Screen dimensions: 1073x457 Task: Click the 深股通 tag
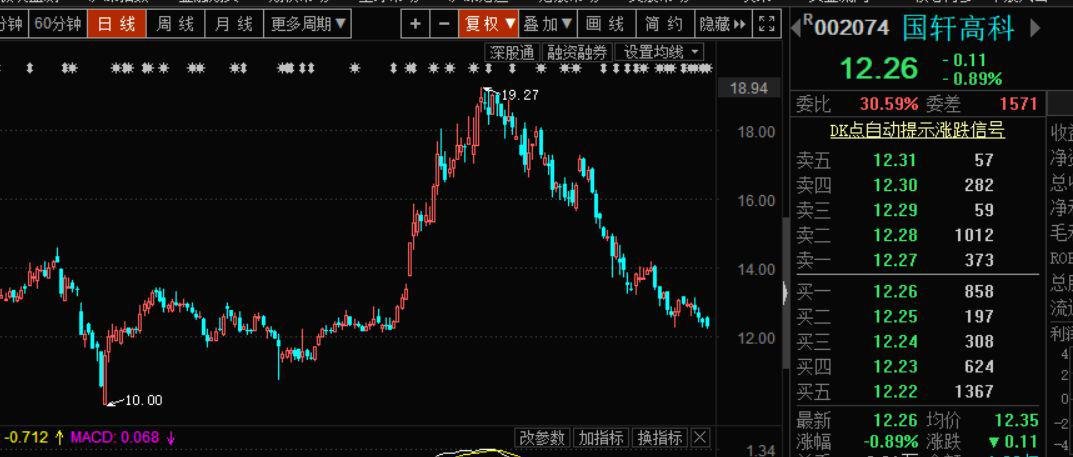pyautogui.click(x=513, y=52)
